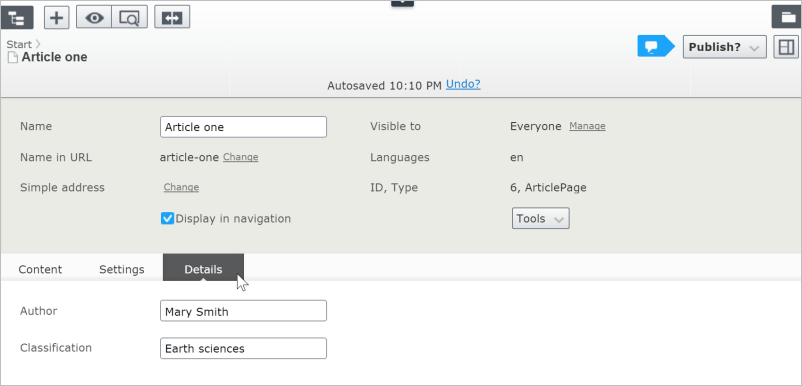Click the Undo? link
Screen dimensions: 802x386
click(x=463, y=84)
